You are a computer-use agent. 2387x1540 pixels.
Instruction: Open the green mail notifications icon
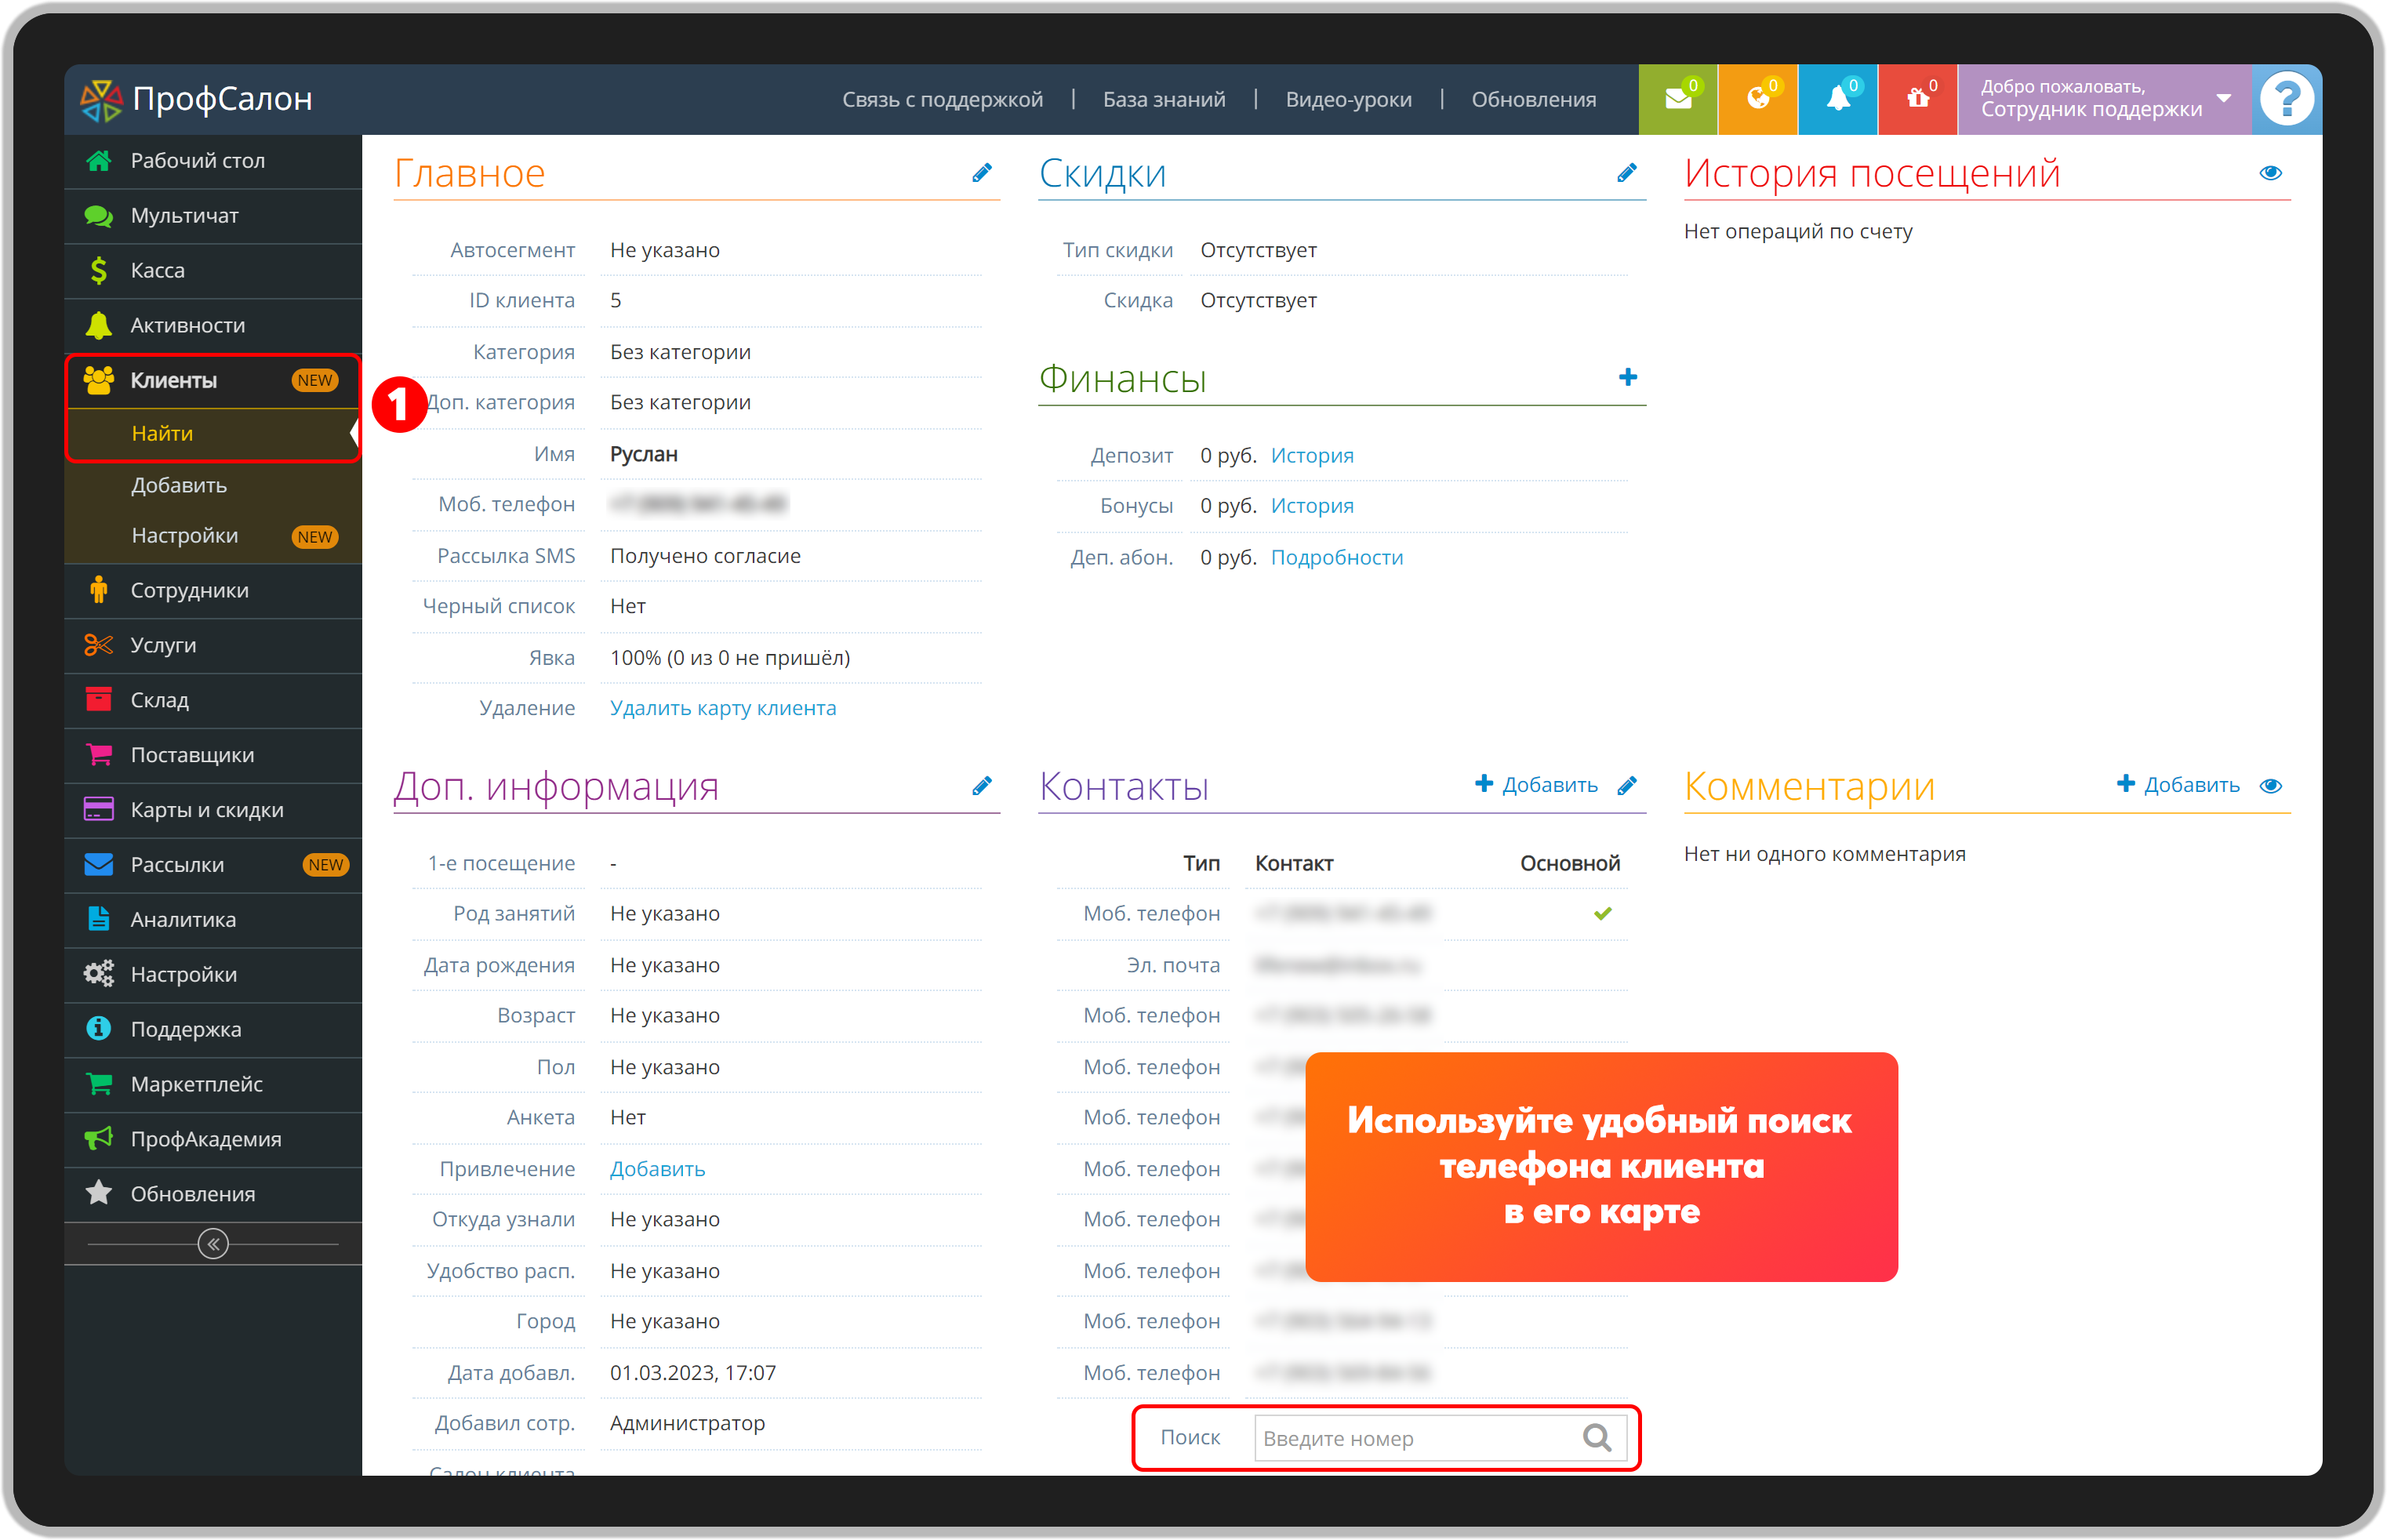pyautogui.click(x=1677, y=99)
